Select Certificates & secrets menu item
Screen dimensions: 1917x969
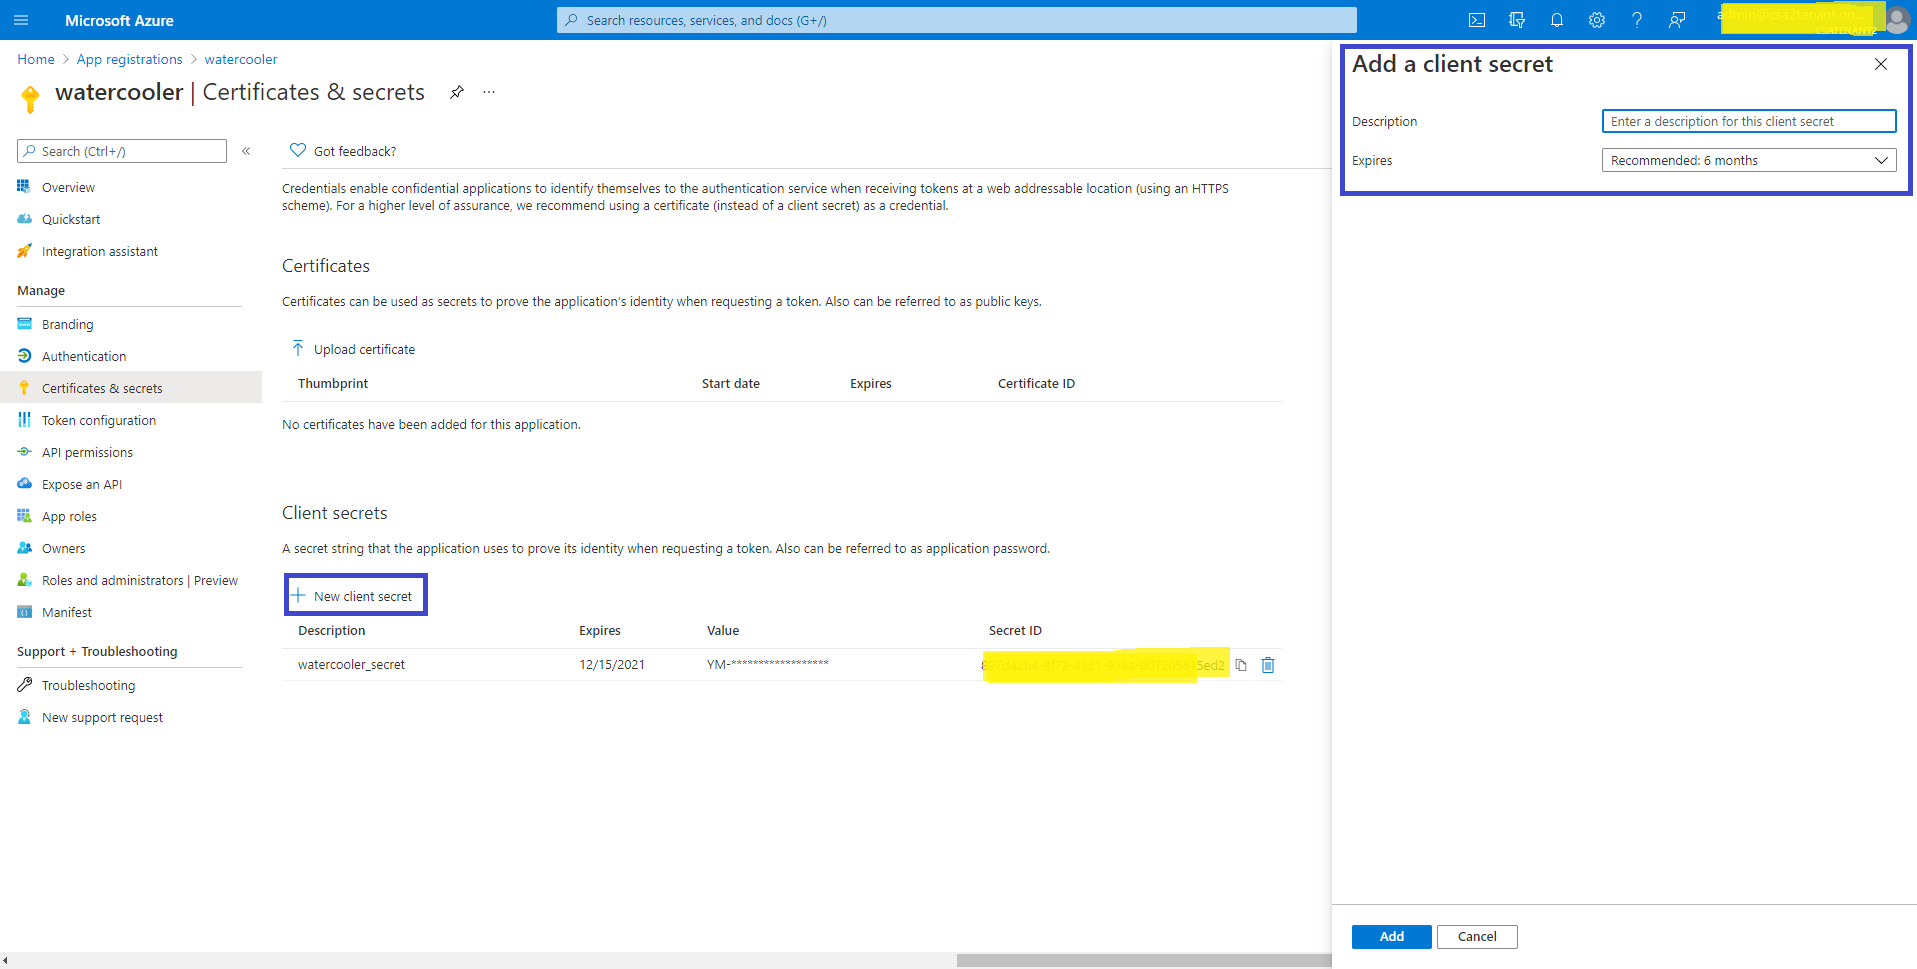(x=130, y=388)
